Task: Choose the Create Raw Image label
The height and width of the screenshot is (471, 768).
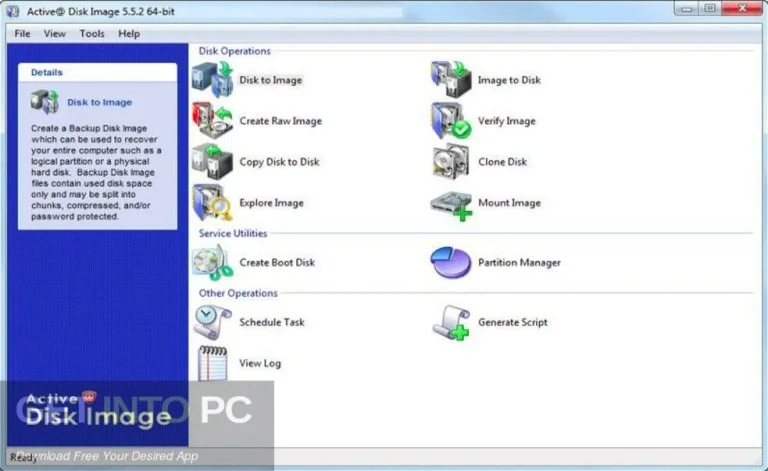Action: (281, 121)
